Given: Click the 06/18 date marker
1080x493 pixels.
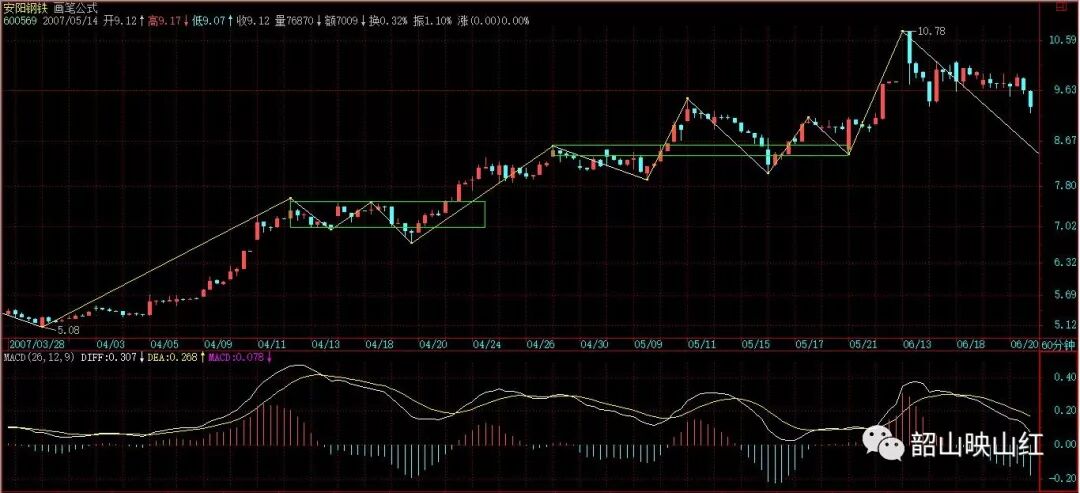Looking at the screenshot, I should [970, 344].
